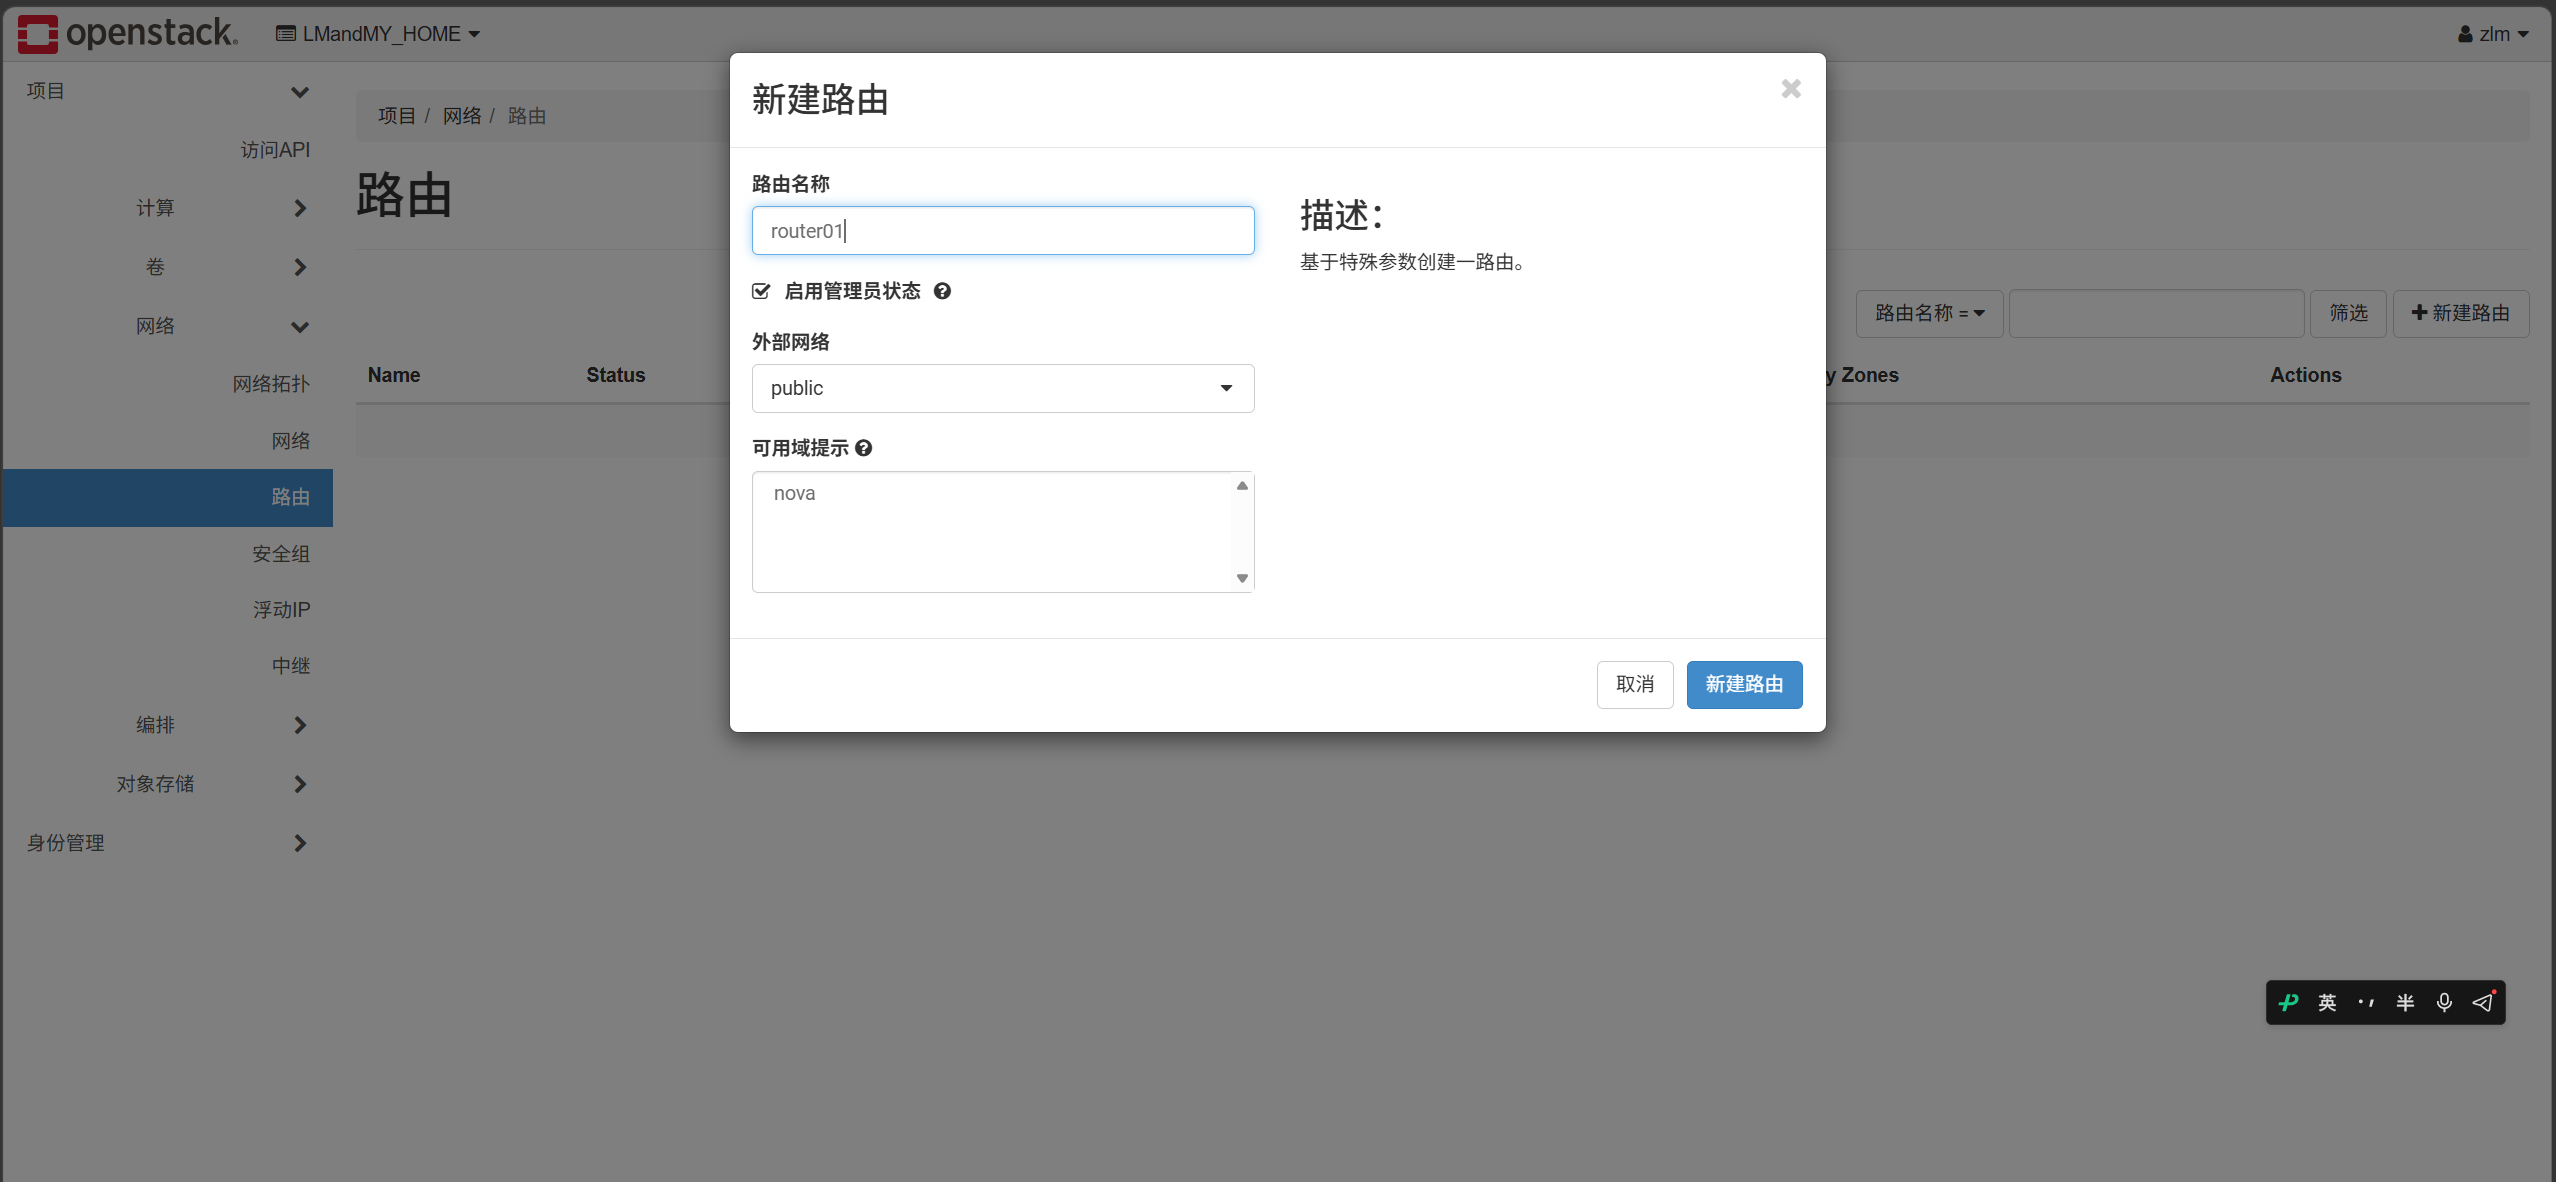The height and width of the screenshot is (1182, 2556).
Task: Open the 外部网络 public dropdown
Action: coord(1003,388)
